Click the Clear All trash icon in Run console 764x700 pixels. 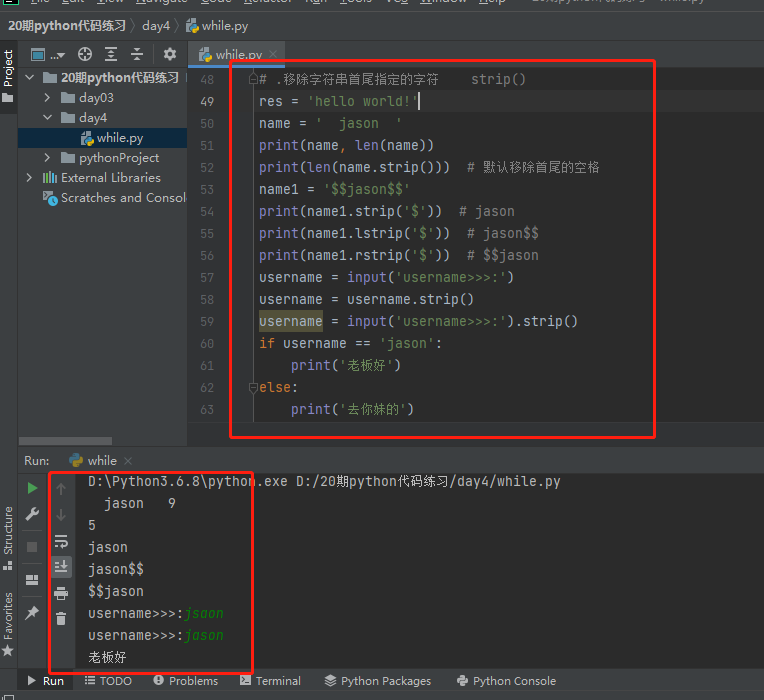pos(61,619)
